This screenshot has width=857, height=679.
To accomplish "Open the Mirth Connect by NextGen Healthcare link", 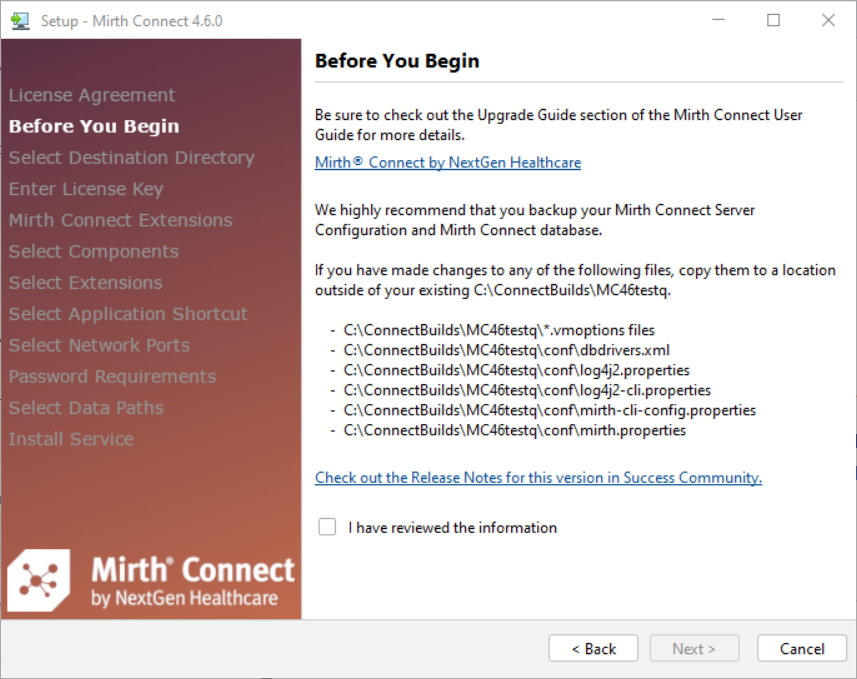I will tap(447, 162).
